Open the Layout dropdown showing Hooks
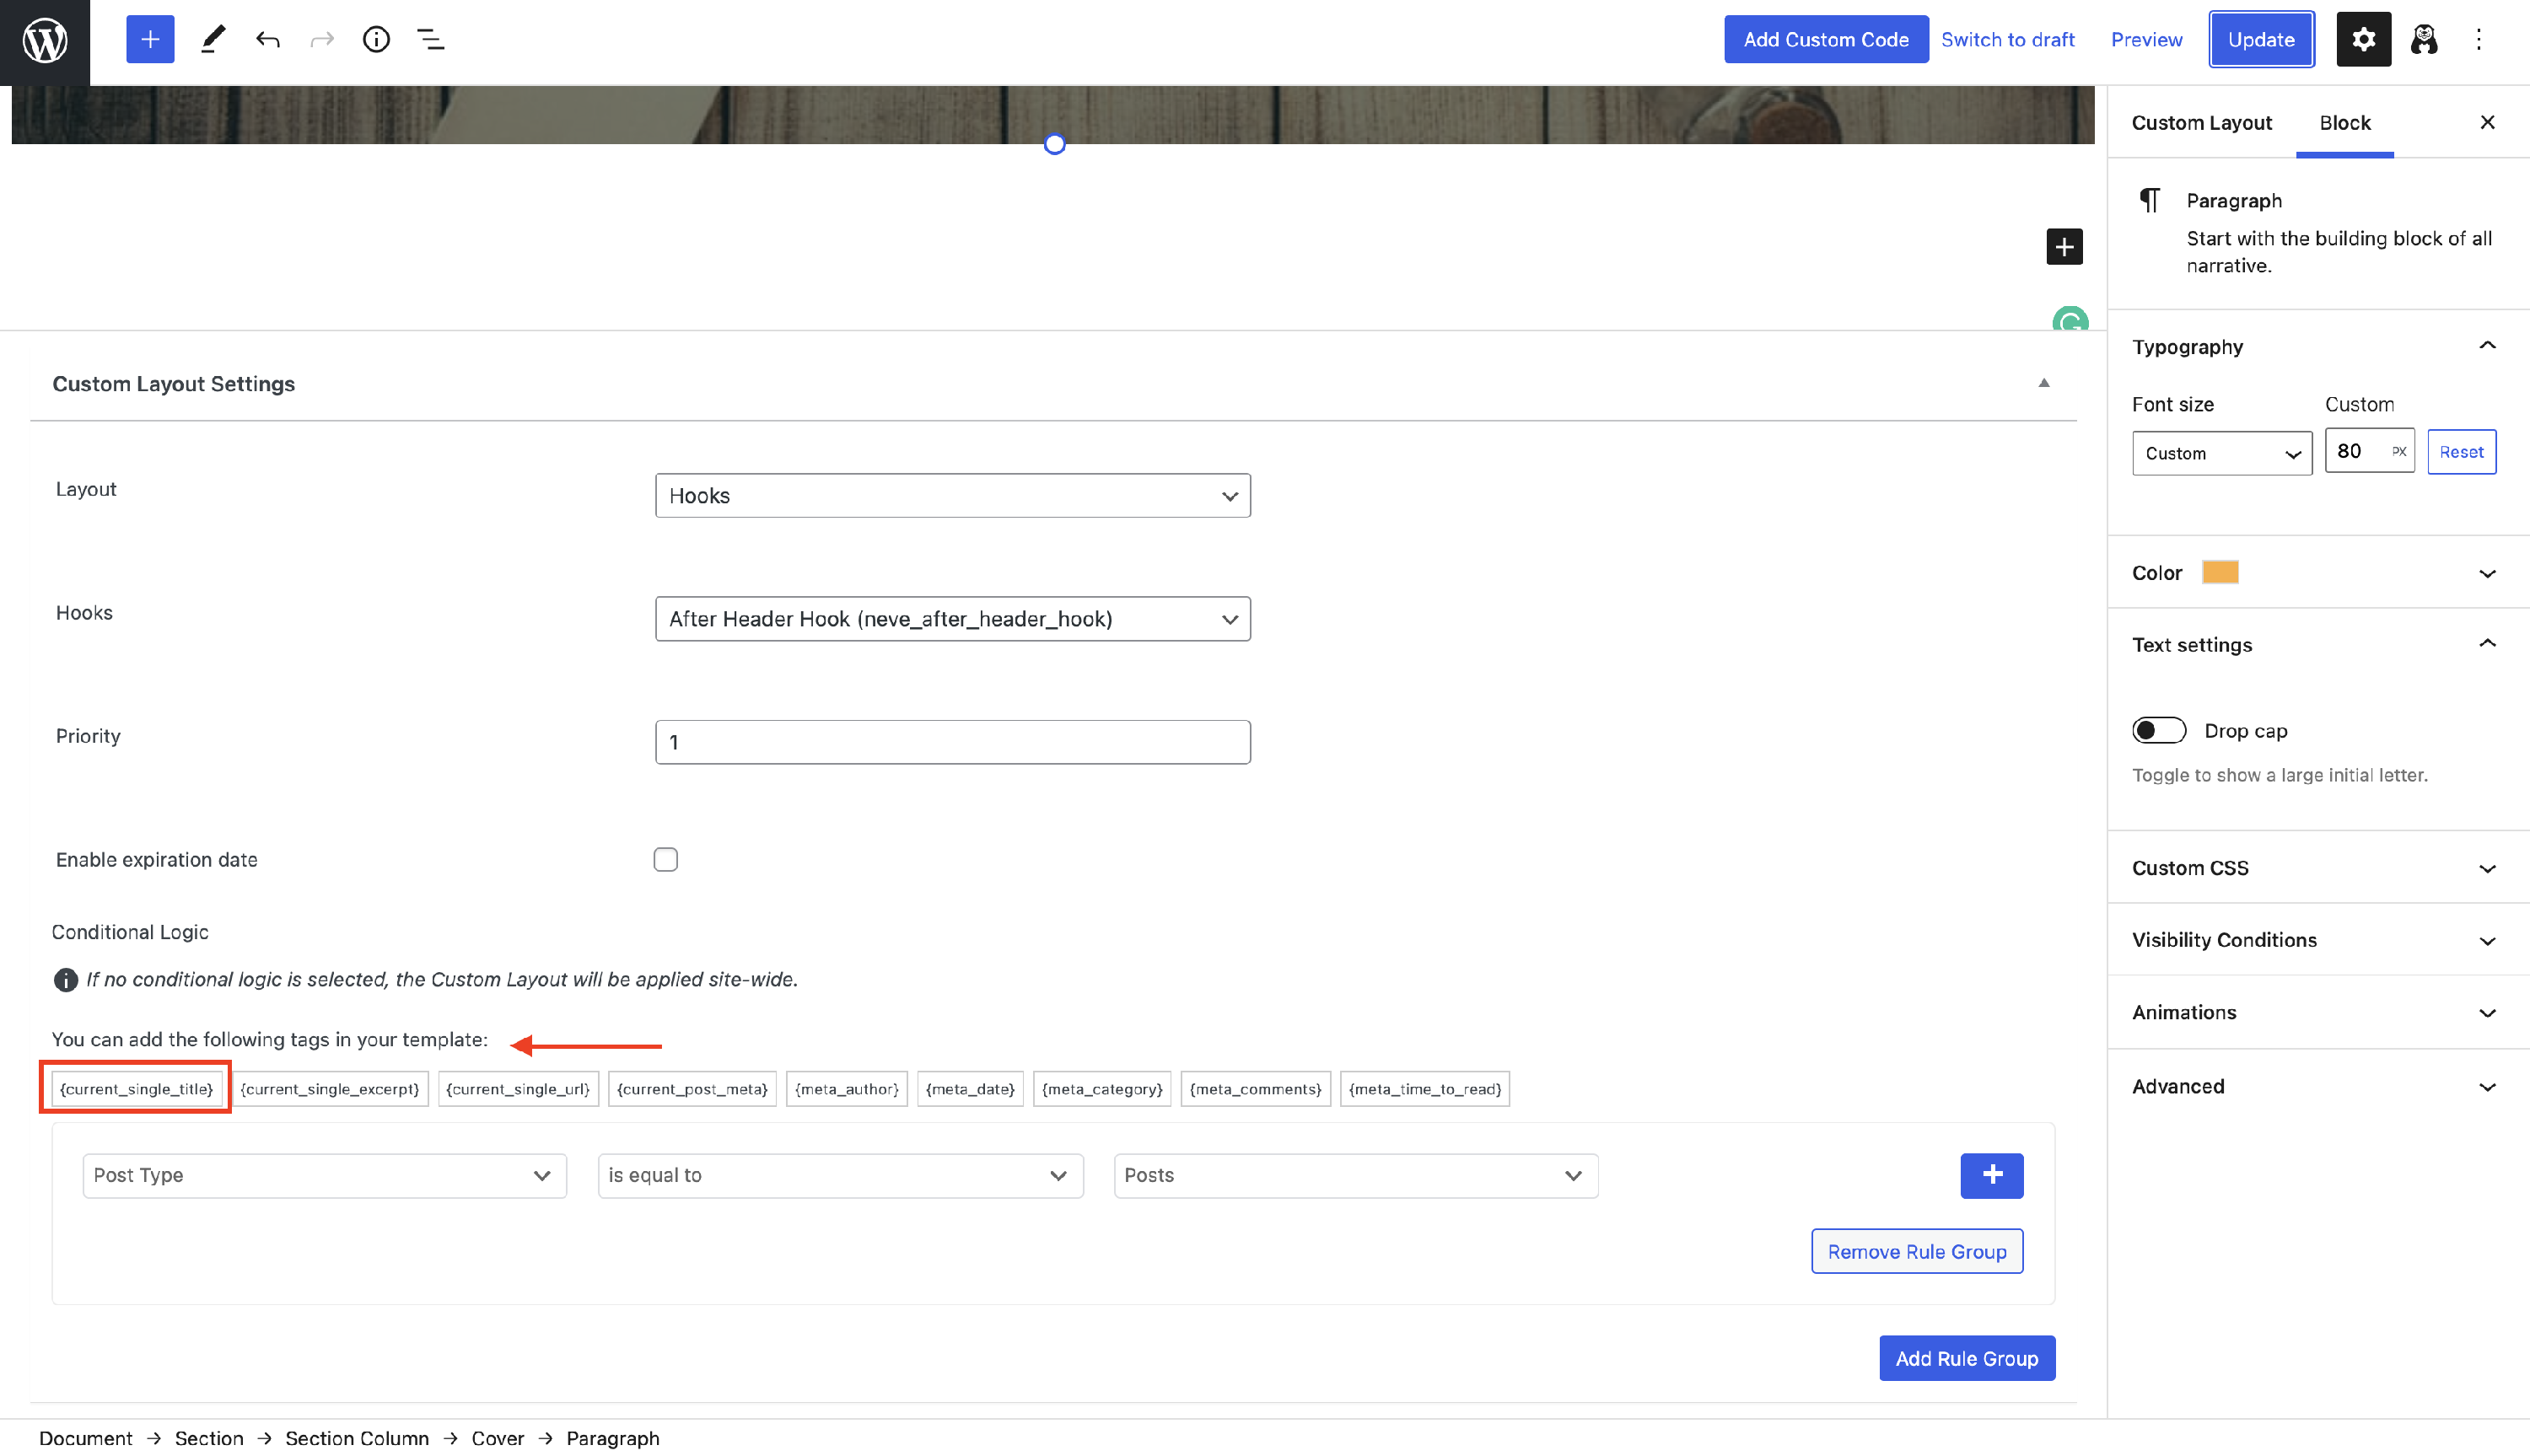Viewport: 2530px width, 1456px height. (x=951, y=495)
